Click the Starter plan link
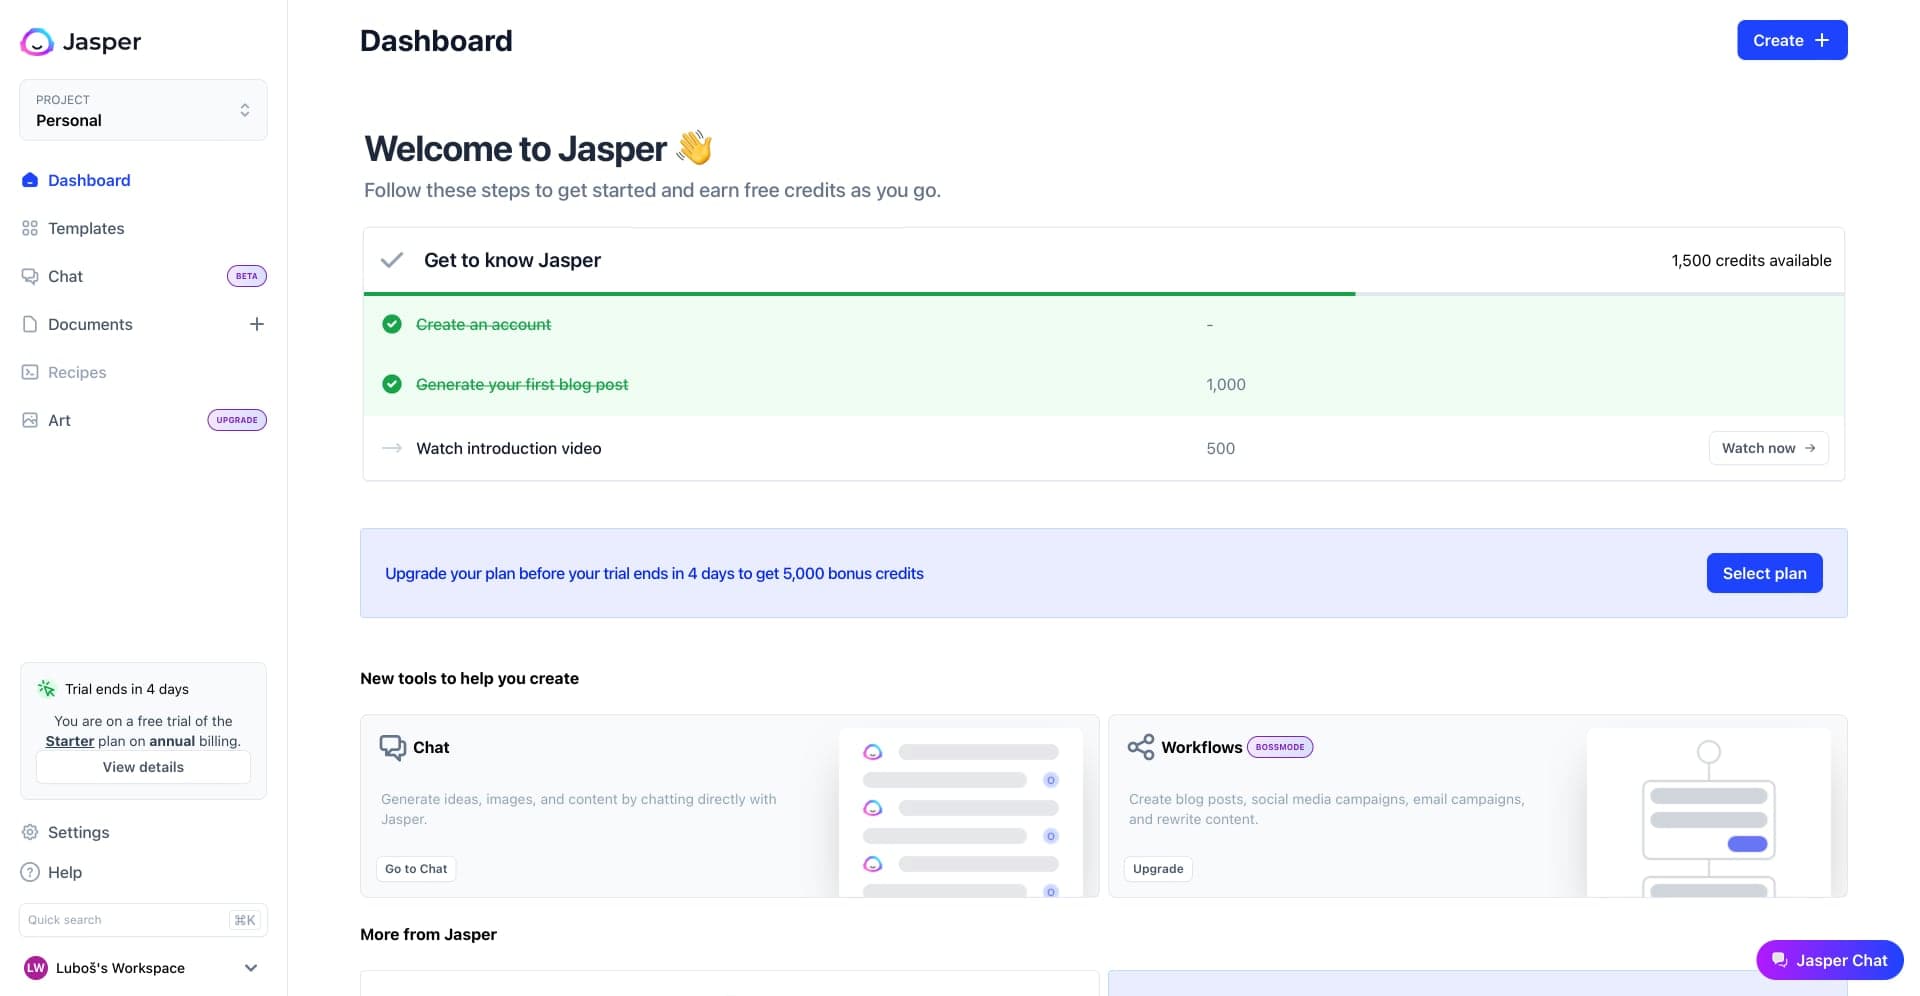Viewport: 1920px width, 996px height. click(69, 741)
